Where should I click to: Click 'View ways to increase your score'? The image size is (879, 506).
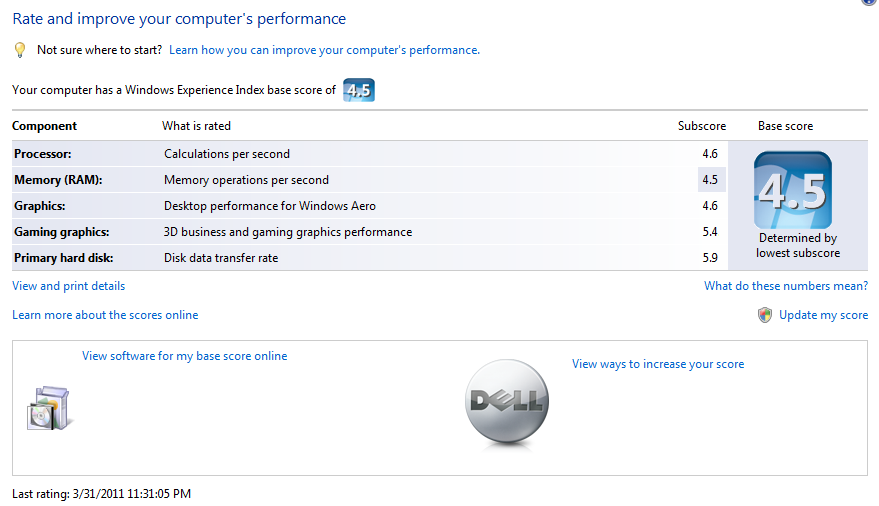click(x=658, y=364)
